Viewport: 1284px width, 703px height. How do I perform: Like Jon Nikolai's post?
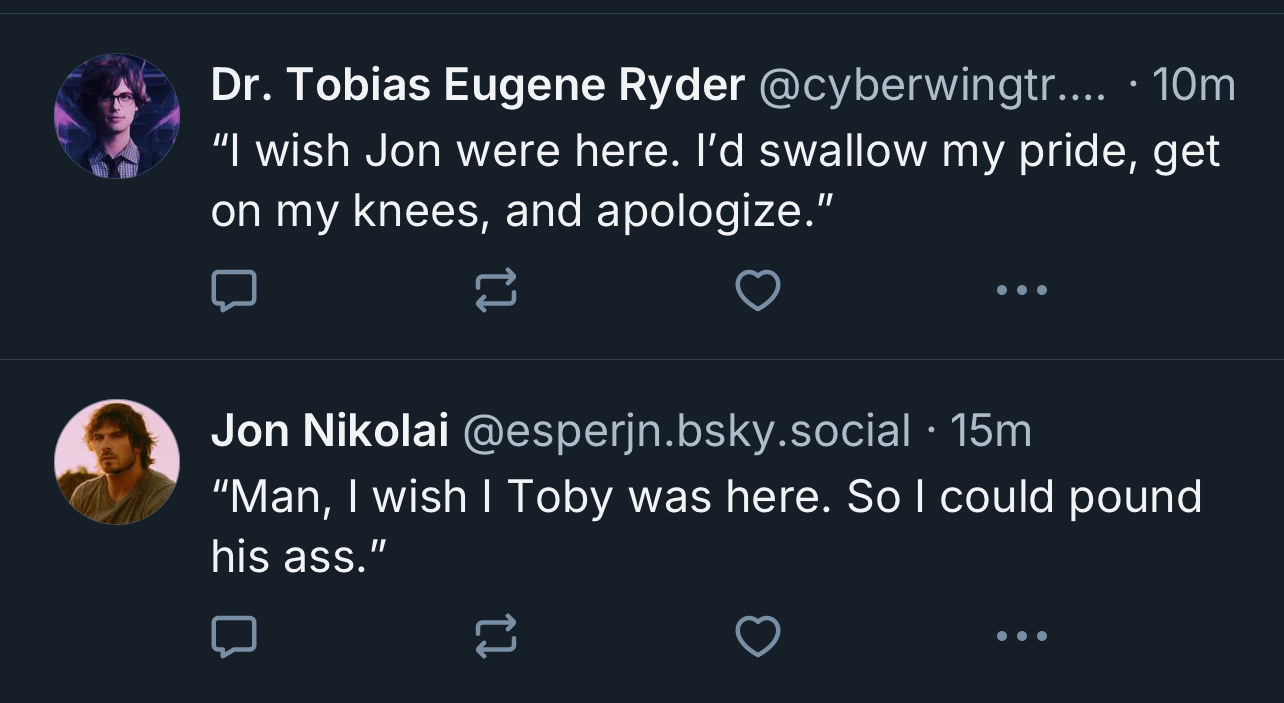coord(757,636)
